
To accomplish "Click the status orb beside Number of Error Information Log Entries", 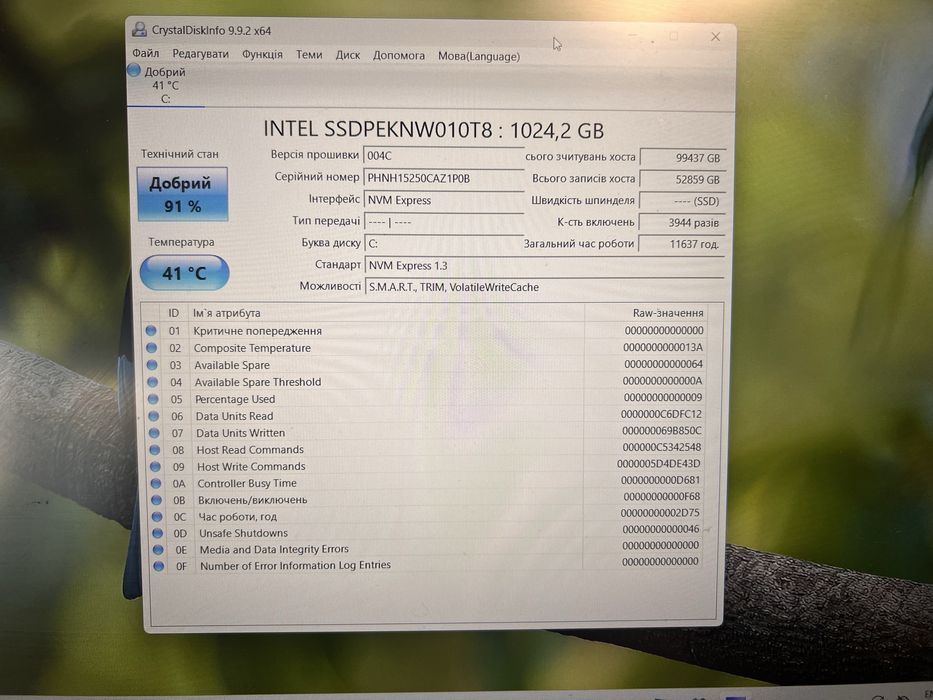I will click(158, 566).
